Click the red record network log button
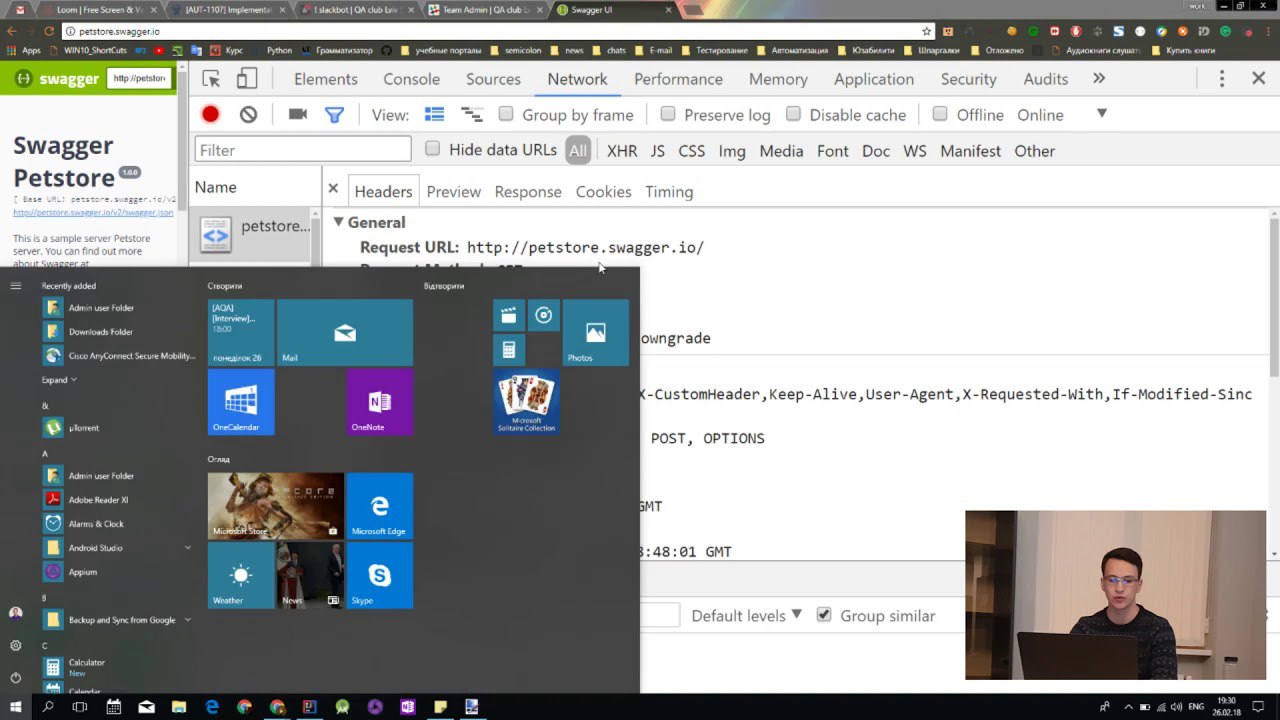 210,114
